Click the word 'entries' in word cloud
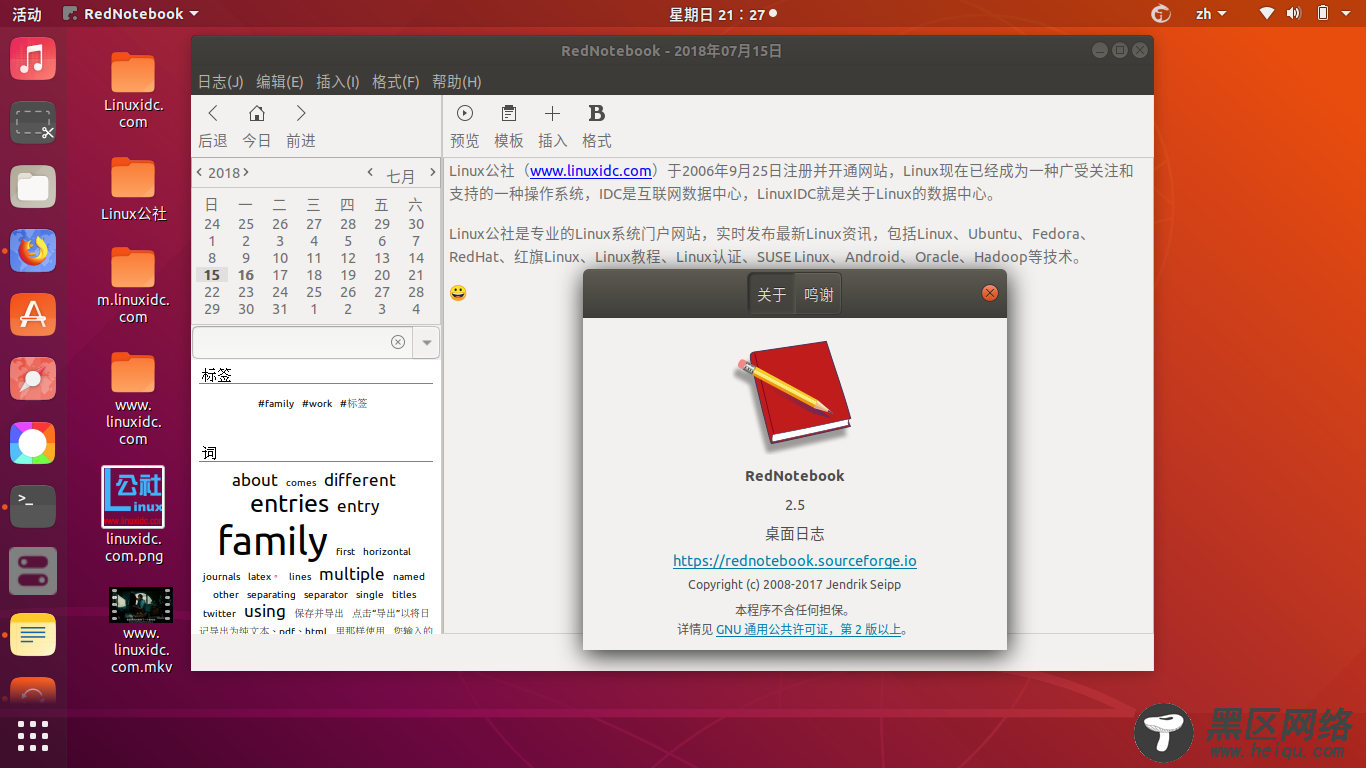 pos(290,504)
